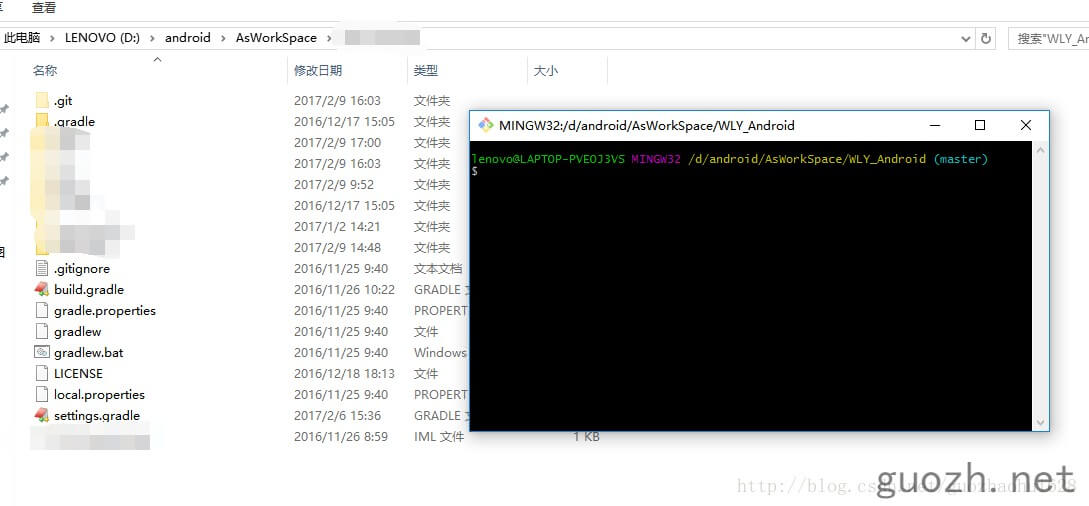The height and width of the screenshot is (506, 1089).
Task: Minimize the MINGW32 terminal window
Action: point(935,126)
